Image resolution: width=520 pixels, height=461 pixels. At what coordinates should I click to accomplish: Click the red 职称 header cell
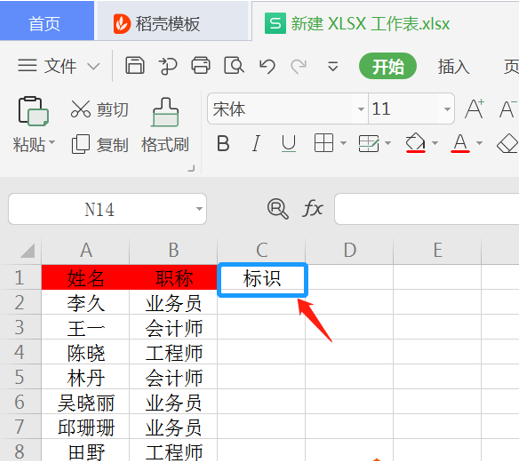173,277
